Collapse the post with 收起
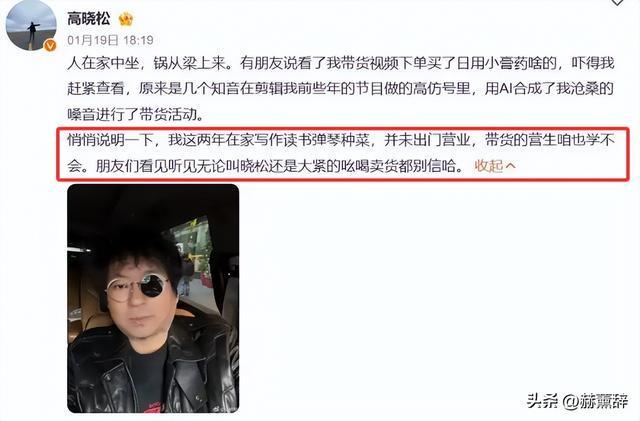640x421 pixels. click(x=489, y=166)
